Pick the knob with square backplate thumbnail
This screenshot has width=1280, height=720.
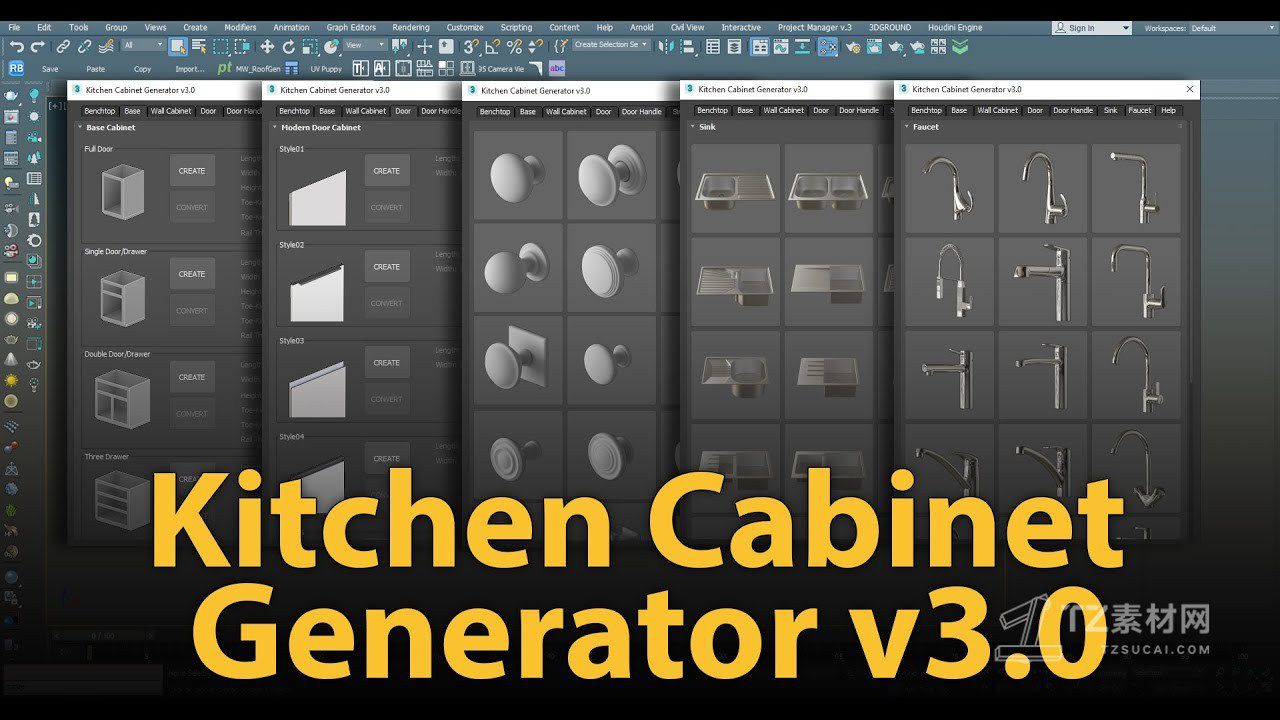pos(518,360)
